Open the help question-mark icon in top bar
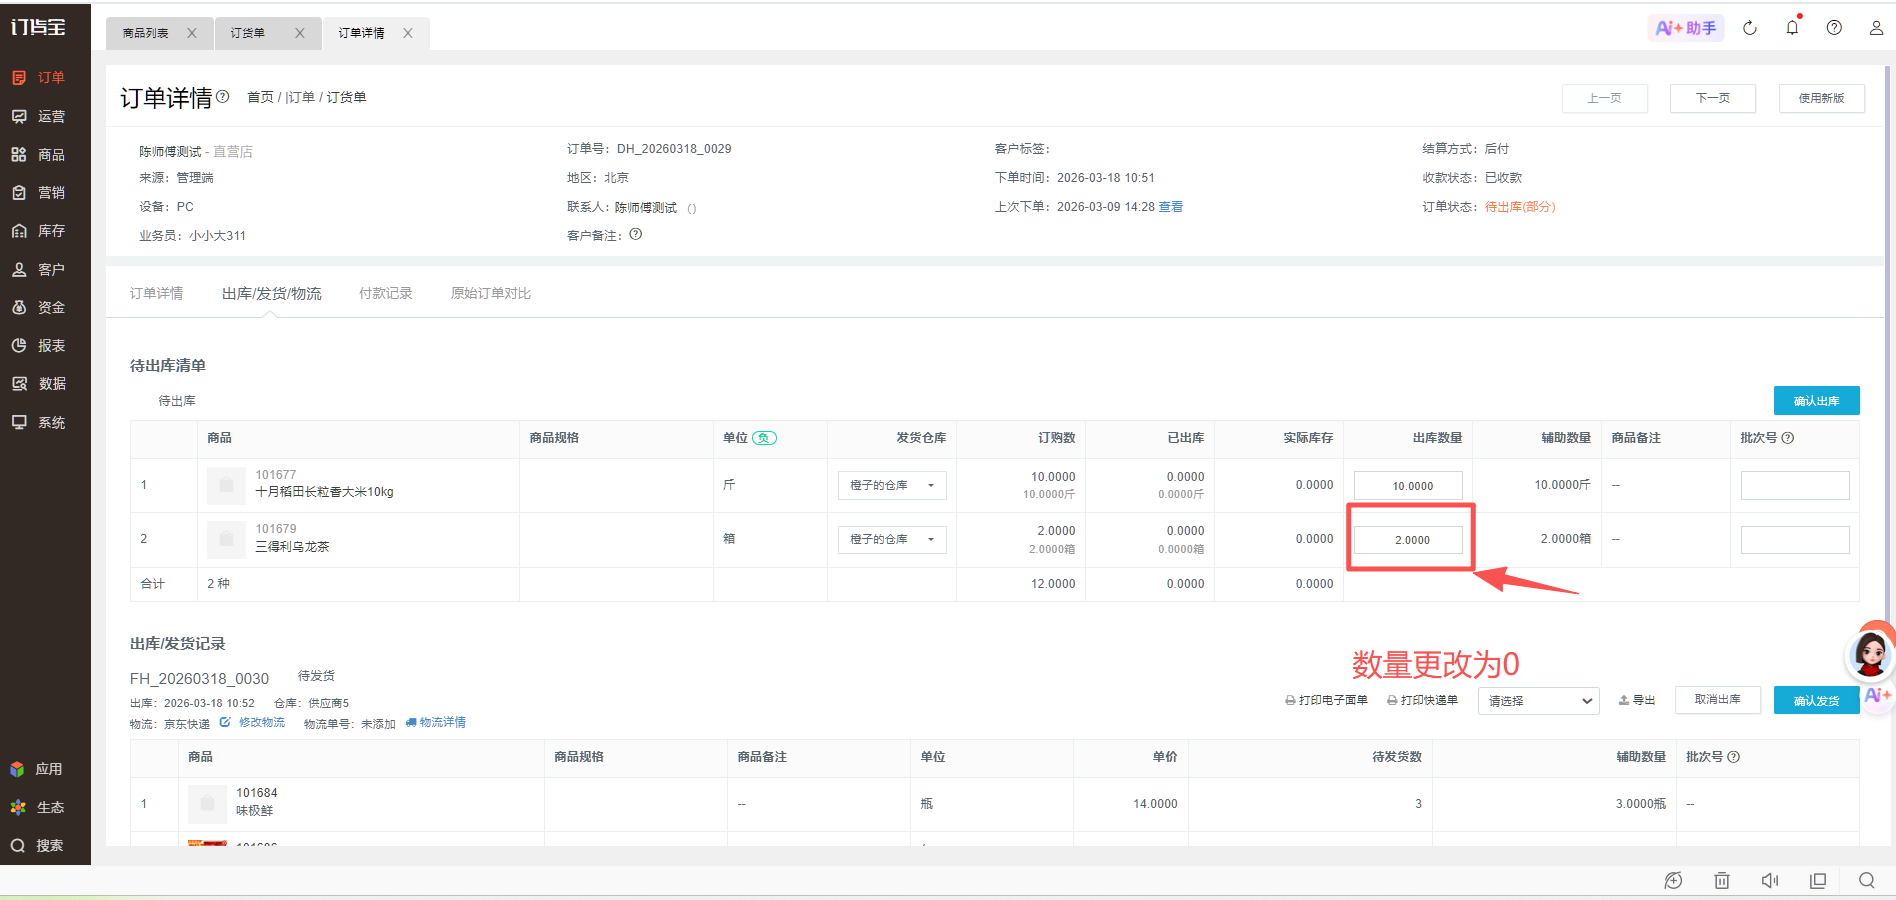The image size is (1896, 900). pyautogui.click(x=1834, y=28)
